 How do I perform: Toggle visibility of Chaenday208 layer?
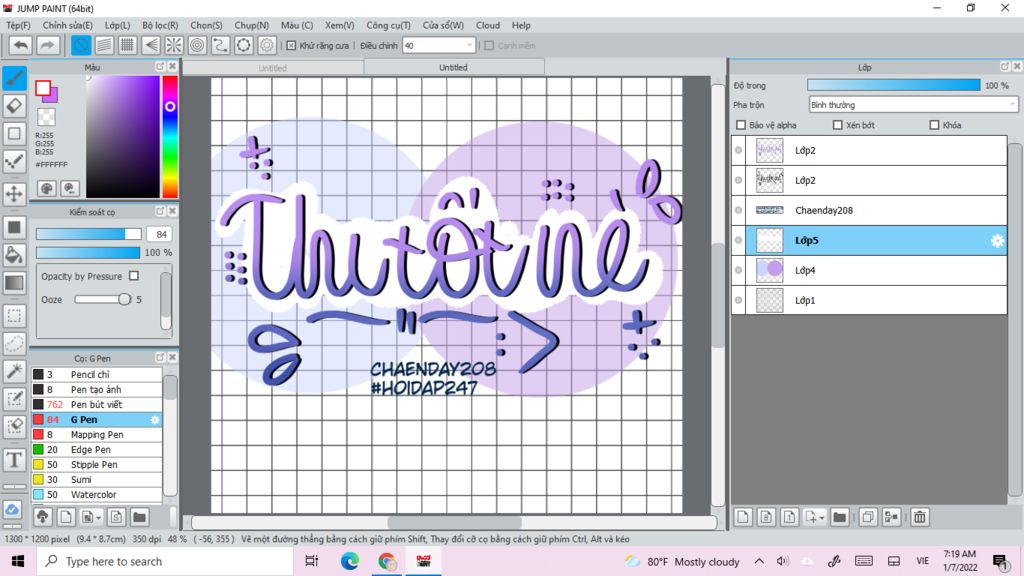[739, 210]
